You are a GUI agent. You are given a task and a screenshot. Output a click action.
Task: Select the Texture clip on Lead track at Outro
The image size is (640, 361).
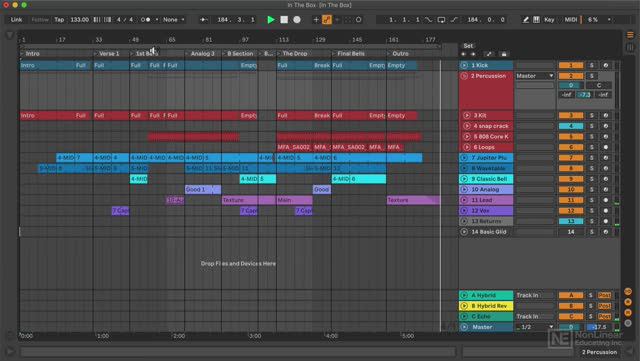(413, 200)
